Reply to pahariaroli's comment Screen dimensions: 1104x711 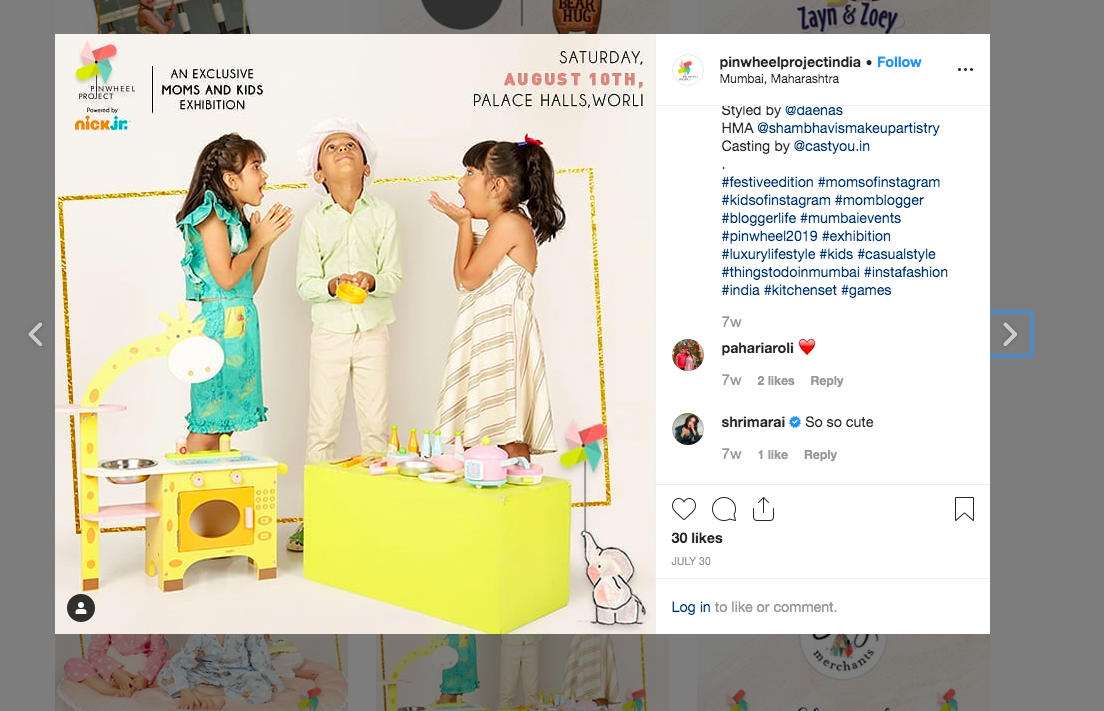click(x=827, y=381)
